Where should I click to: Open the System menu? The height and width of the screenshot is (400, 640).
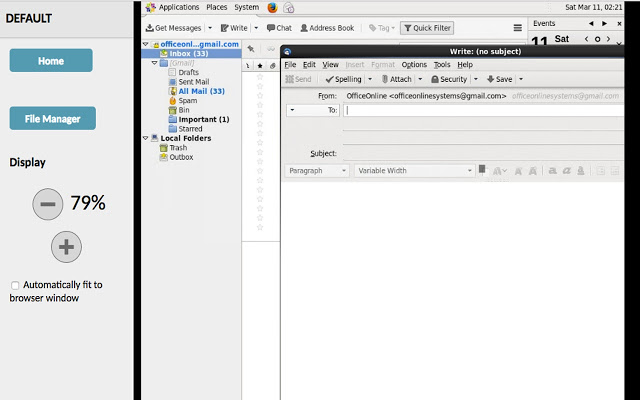(247, 7)
